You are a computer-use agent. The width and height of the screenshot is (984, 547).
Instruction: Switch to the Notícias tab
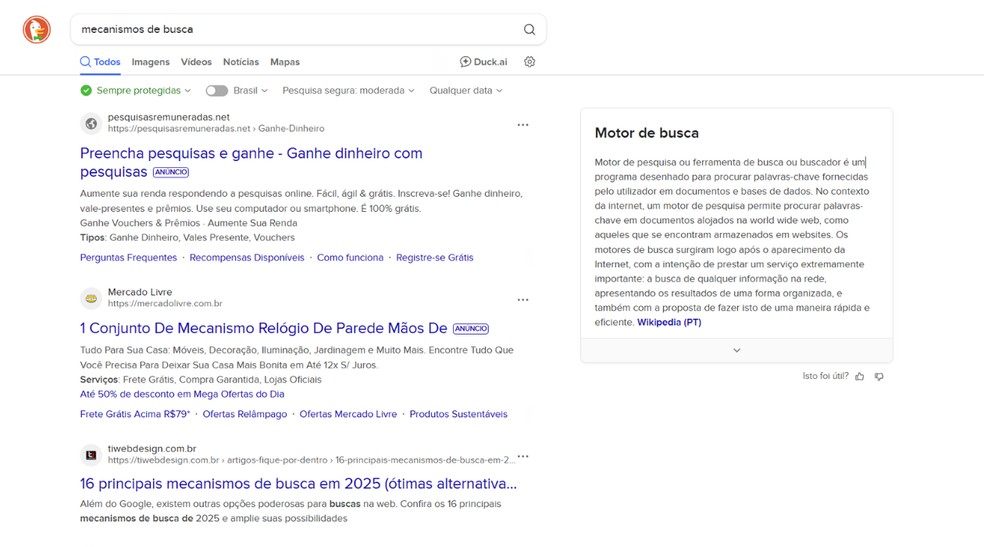tap(241, 62)
